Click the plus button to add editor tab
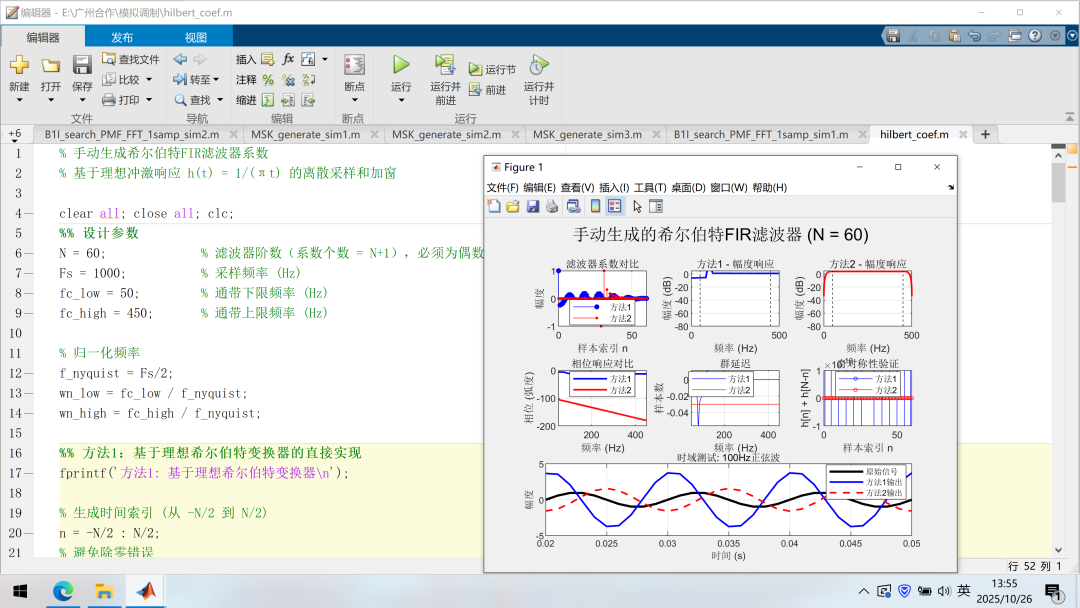The width and height of the screenshot is (1080, 608). pos(985,134)
